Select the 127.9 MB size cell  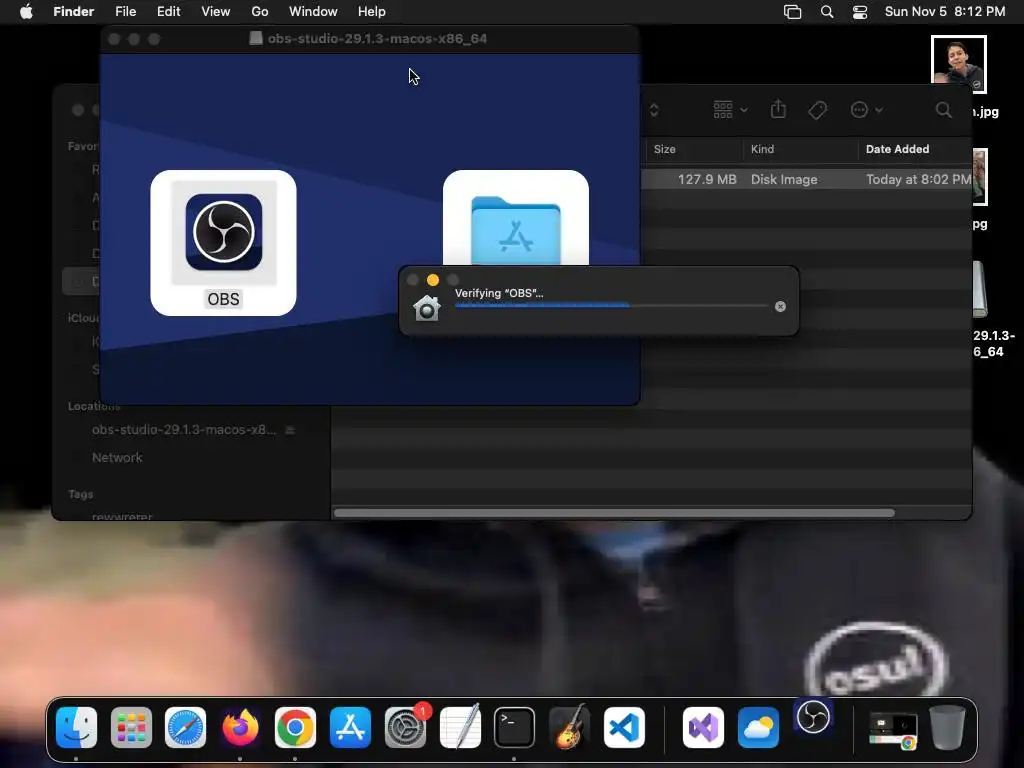pos(707,179)
